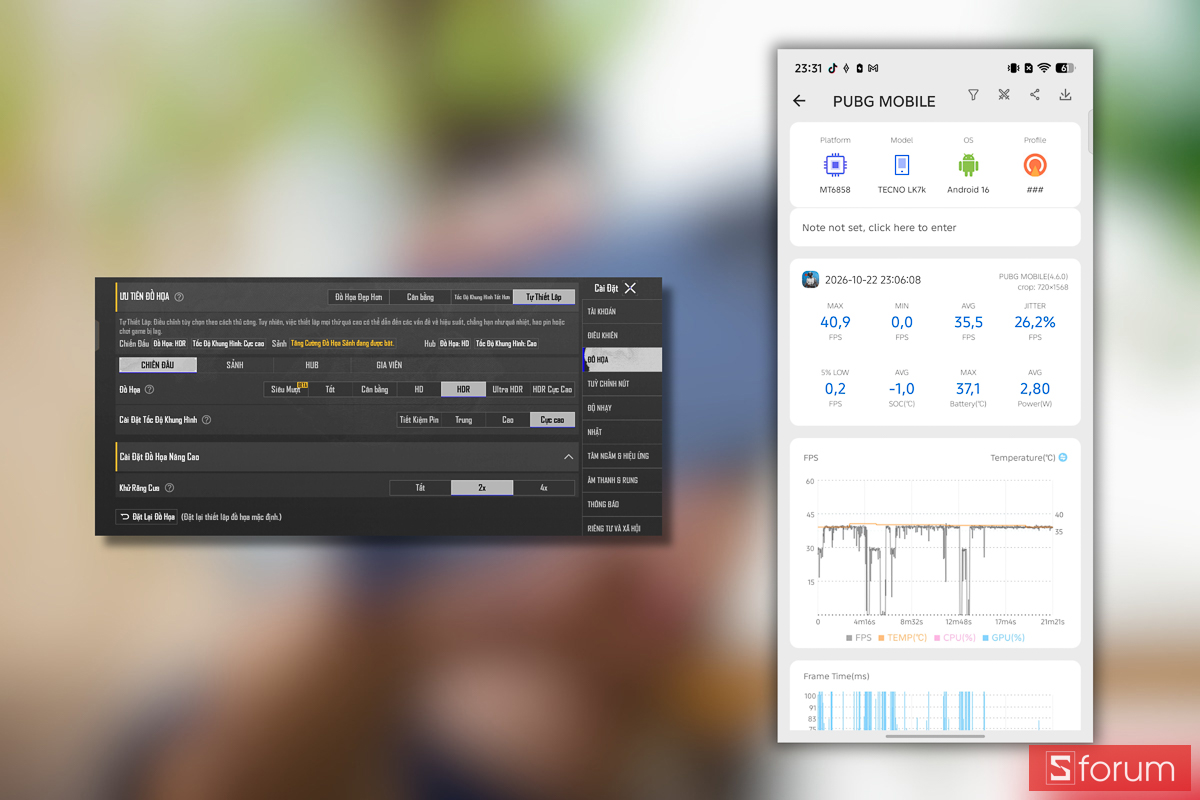Download the report with the download icon

coord(1065,95)
